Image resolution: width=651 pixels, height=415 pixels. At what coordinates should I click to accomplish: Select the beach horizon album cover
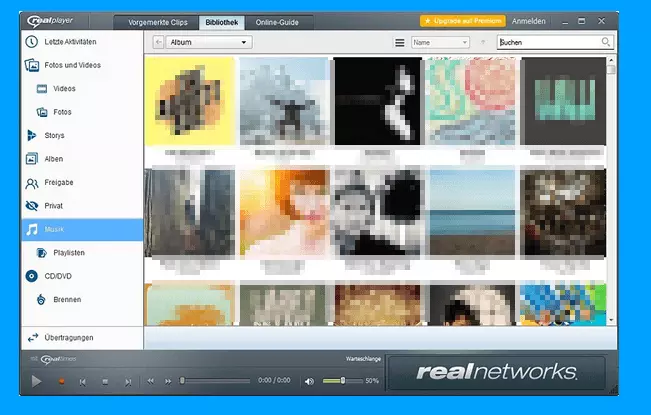pyautogui.click(x=472, y=212)
